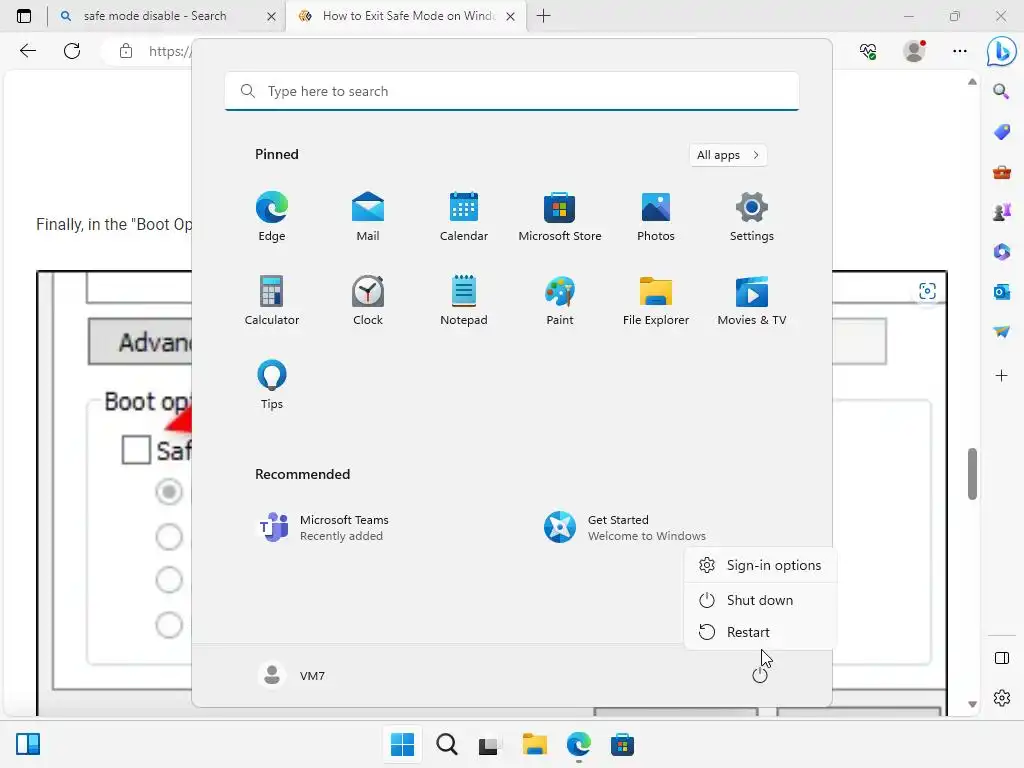
Task: Open a new browser tab
Action: (543, 16)
